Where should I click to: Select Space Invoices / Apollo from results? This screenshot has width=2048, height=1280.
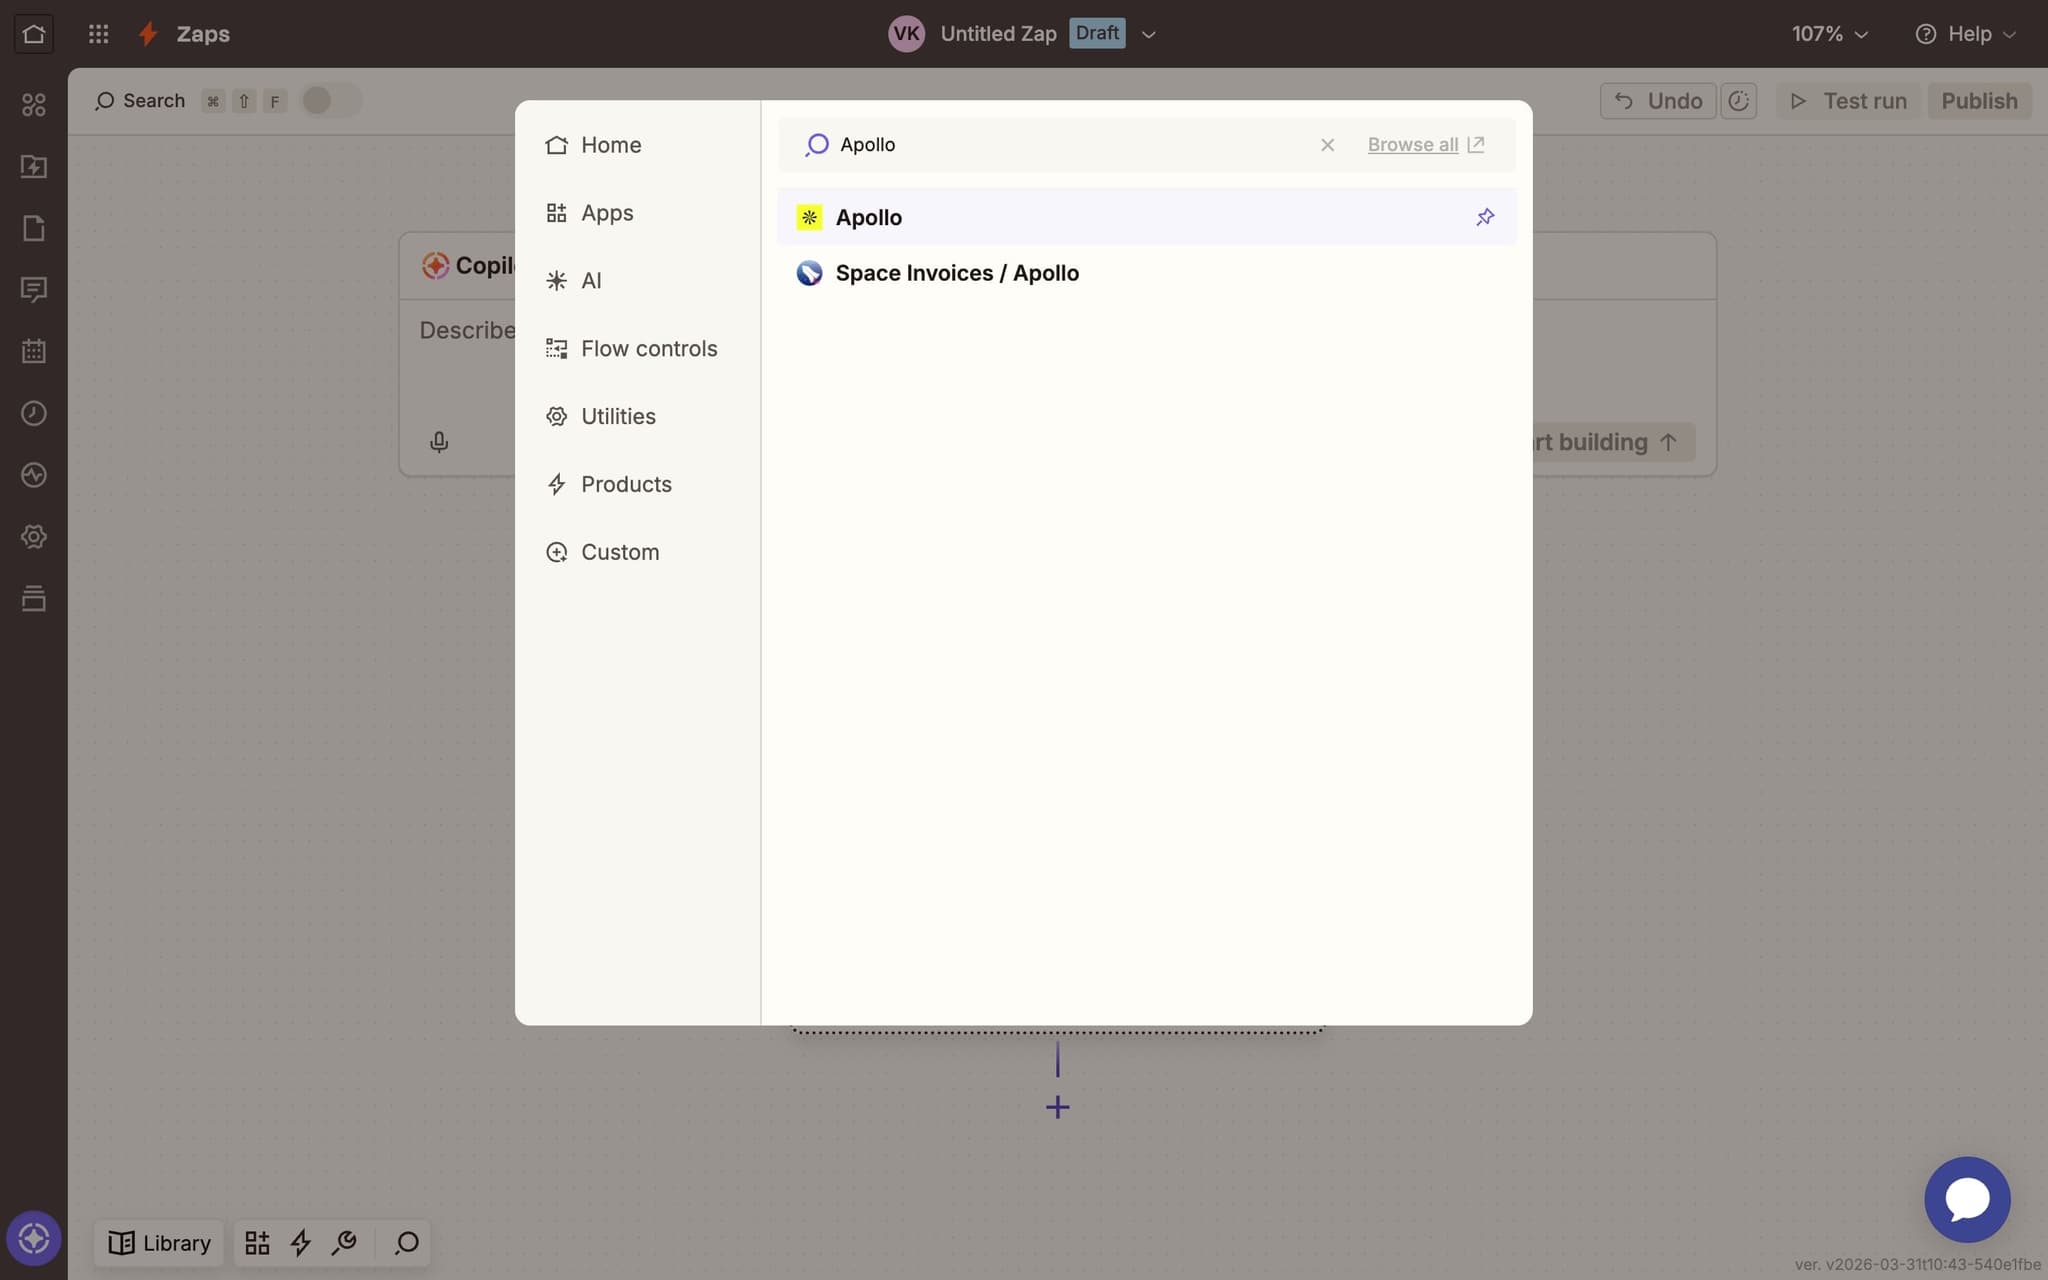[957, 272]
